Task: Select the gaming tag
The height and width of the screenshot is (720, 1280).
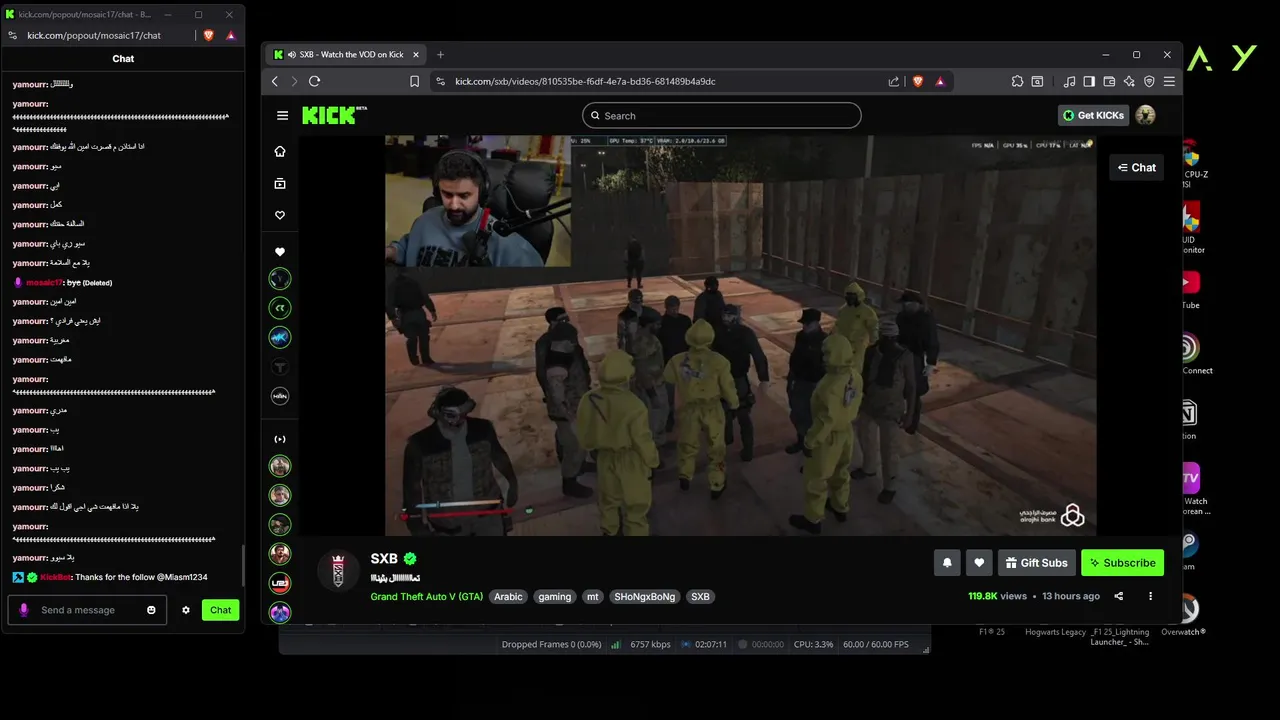Action: coord(555,597)
